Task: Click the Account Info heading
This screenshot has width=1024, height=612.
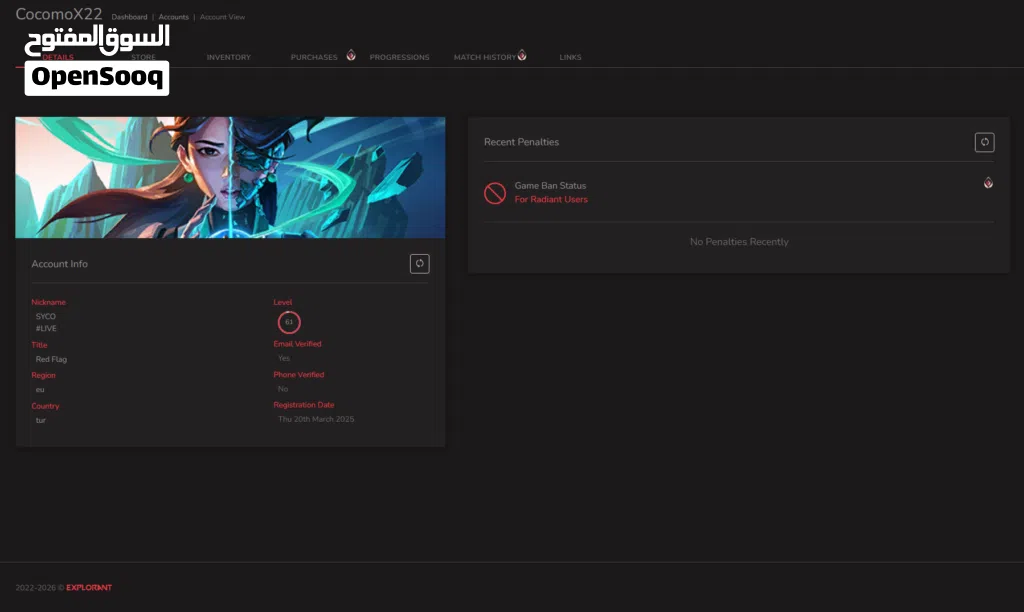Action: tap(59, 264)
